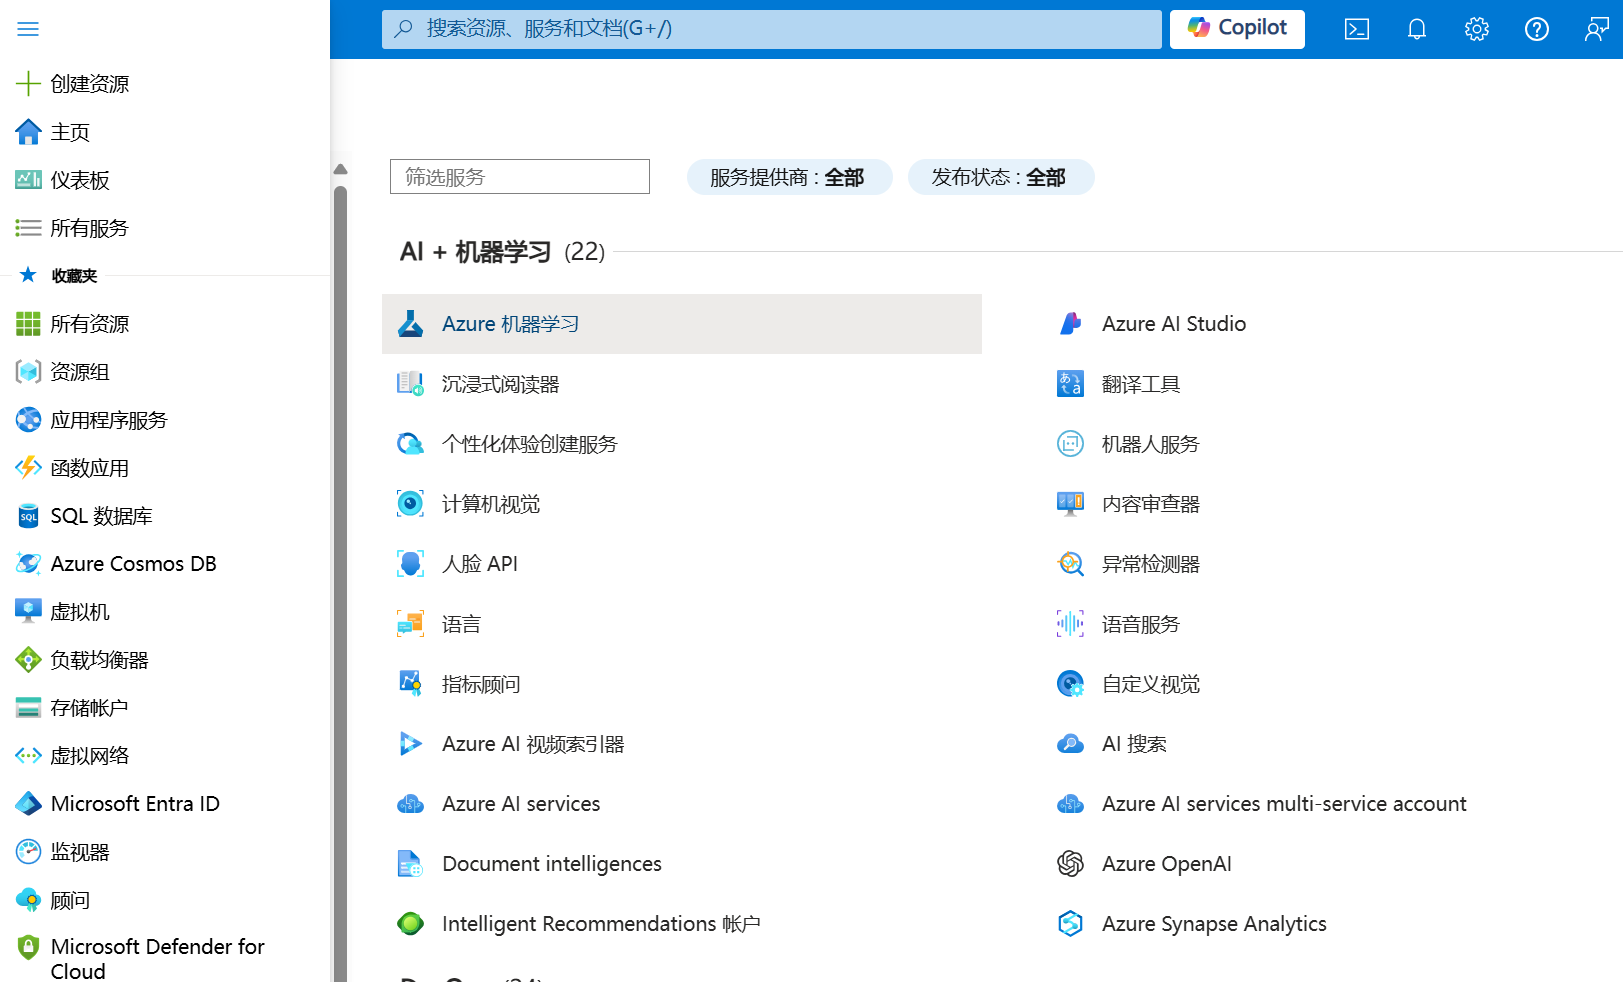This screenshot has height=982, width=1623.
Task: Click the Azure OpenAI icon
Action: (1070, 864)
